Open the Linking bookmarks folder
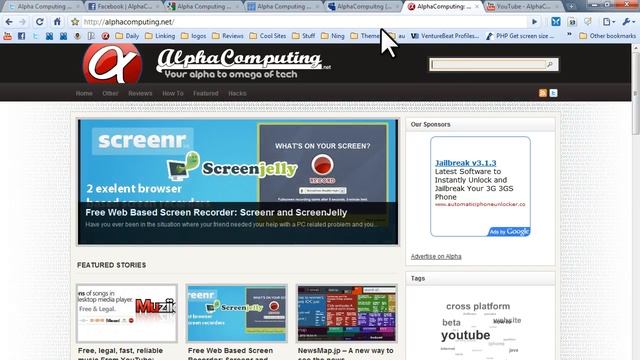The image size is (640, 360). (160, 36)
